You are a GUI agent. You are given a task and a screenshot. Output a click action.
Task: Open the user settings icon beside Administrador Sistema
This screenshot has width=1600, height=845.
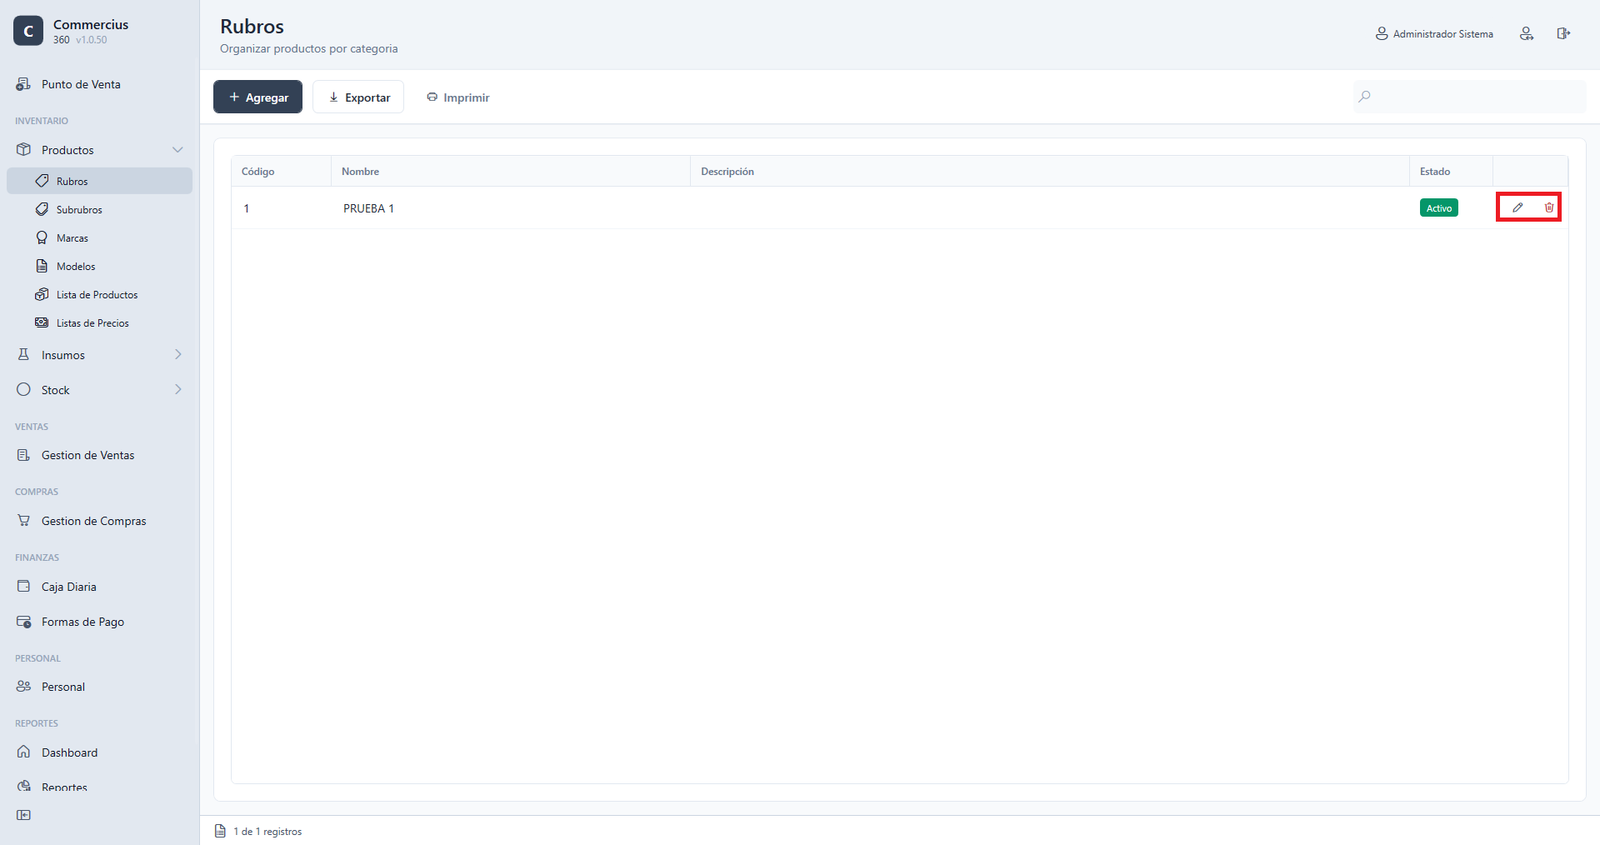(x=1526, y=34)
